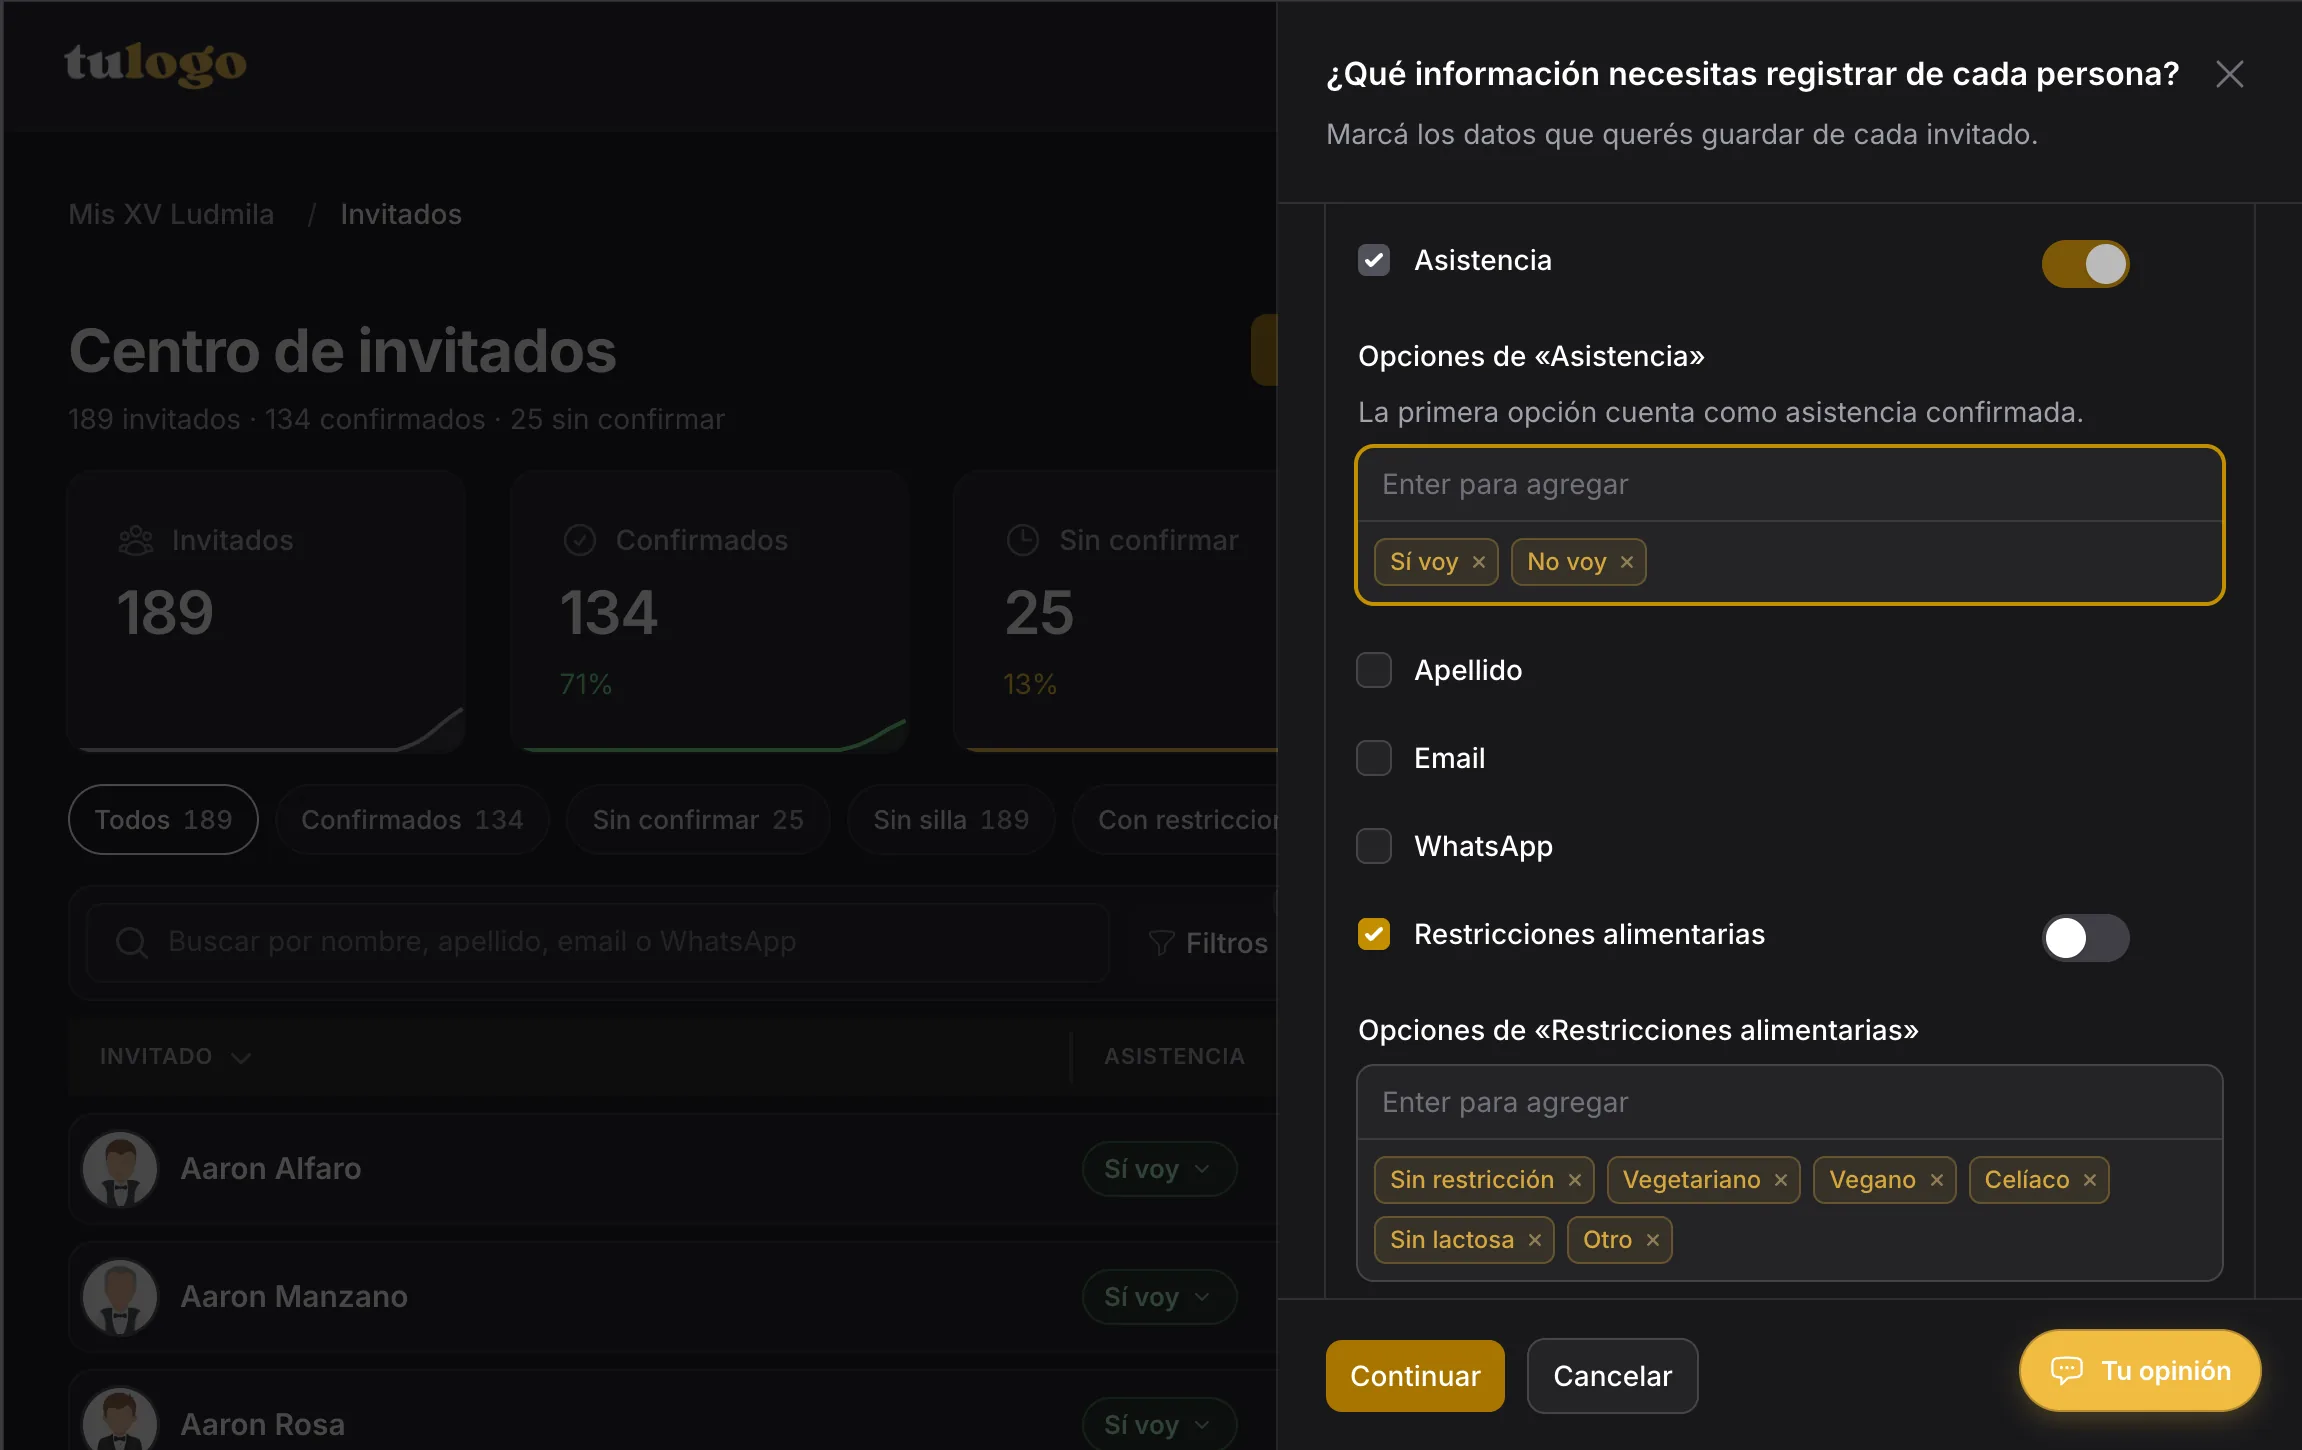The height and width of the screenshot is (1450, 2302).
Task: Check the Email checkbox
Action: 1374,758
